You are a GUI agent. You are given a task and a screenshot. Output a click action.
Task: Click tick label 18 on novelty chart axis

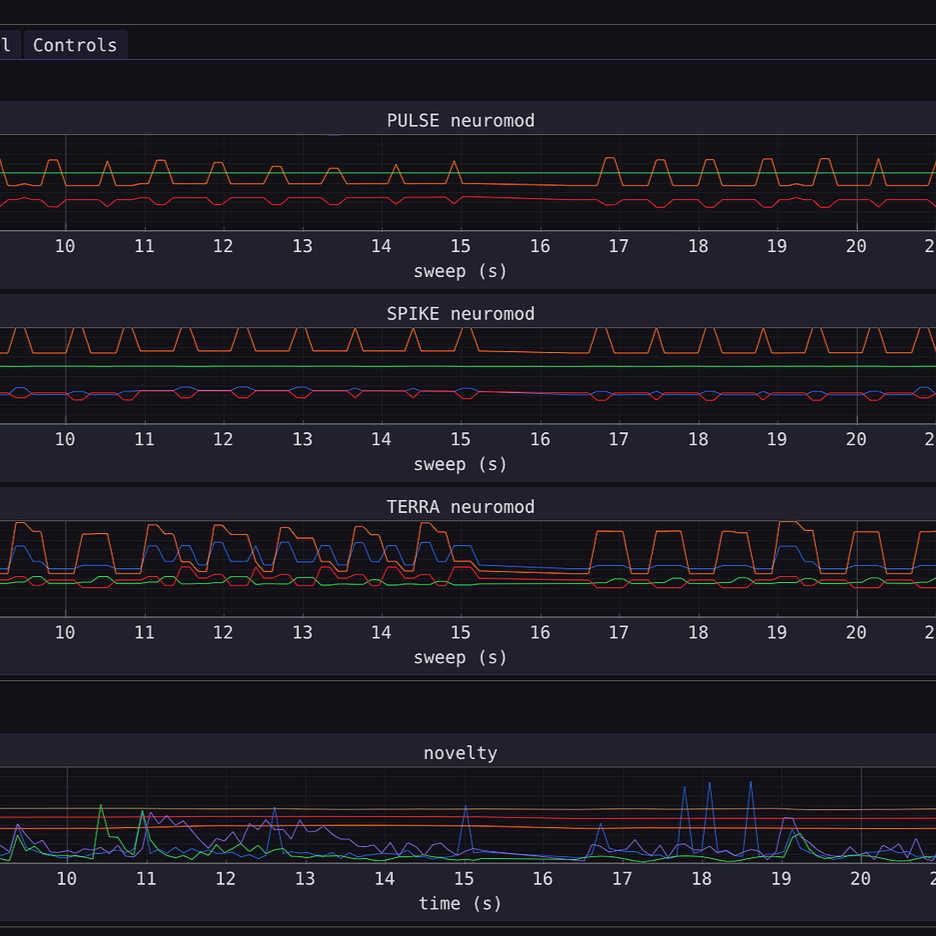pyautogui.click(x=701, y=879)
